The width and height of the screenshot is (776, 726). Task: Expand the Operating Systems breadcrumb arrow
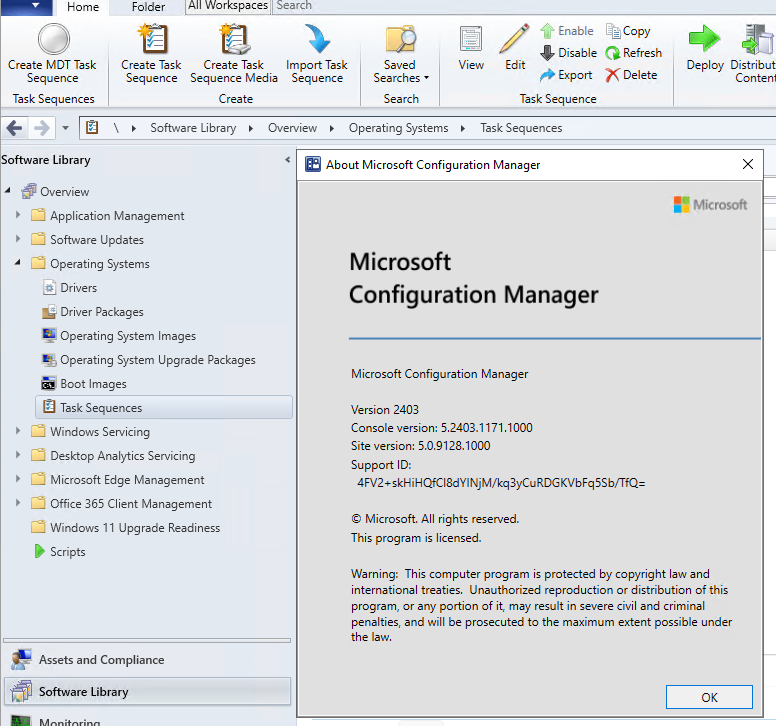click(463, 128)
